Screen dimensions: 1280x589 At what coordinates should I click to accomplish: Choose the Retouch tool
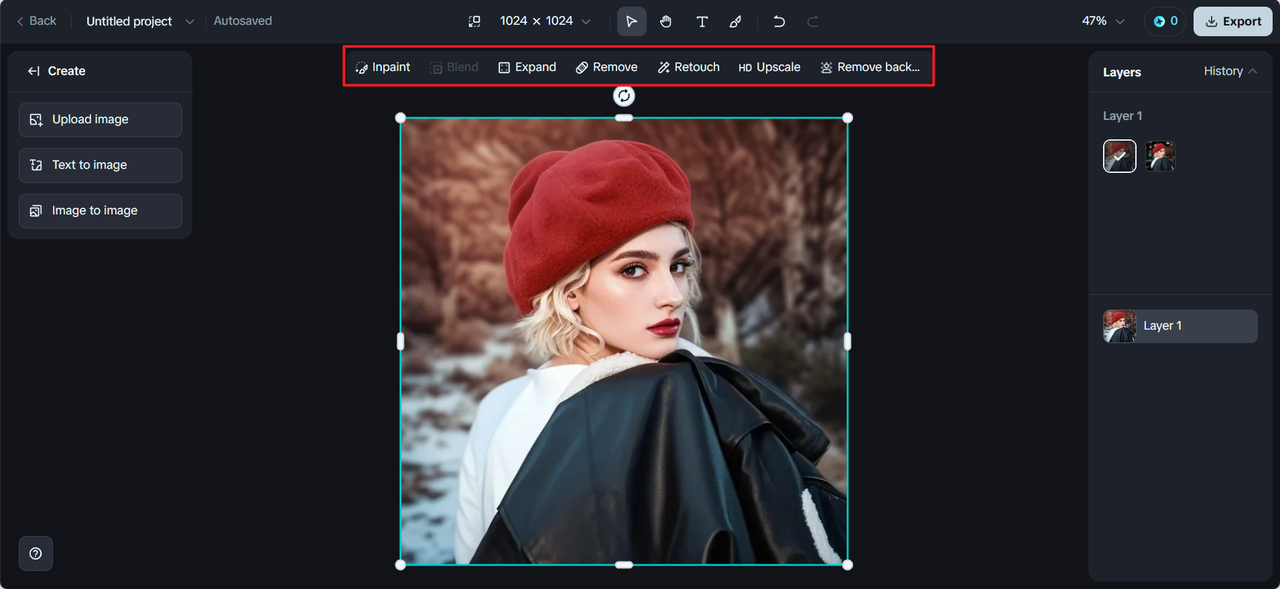[x=689, y=67]
